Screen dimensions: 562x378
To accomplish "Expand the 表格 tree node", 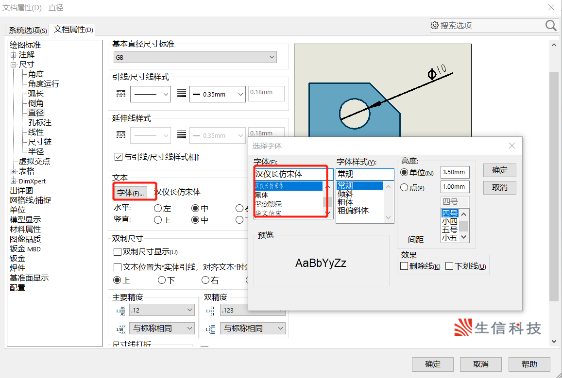I will click(13, 172).
